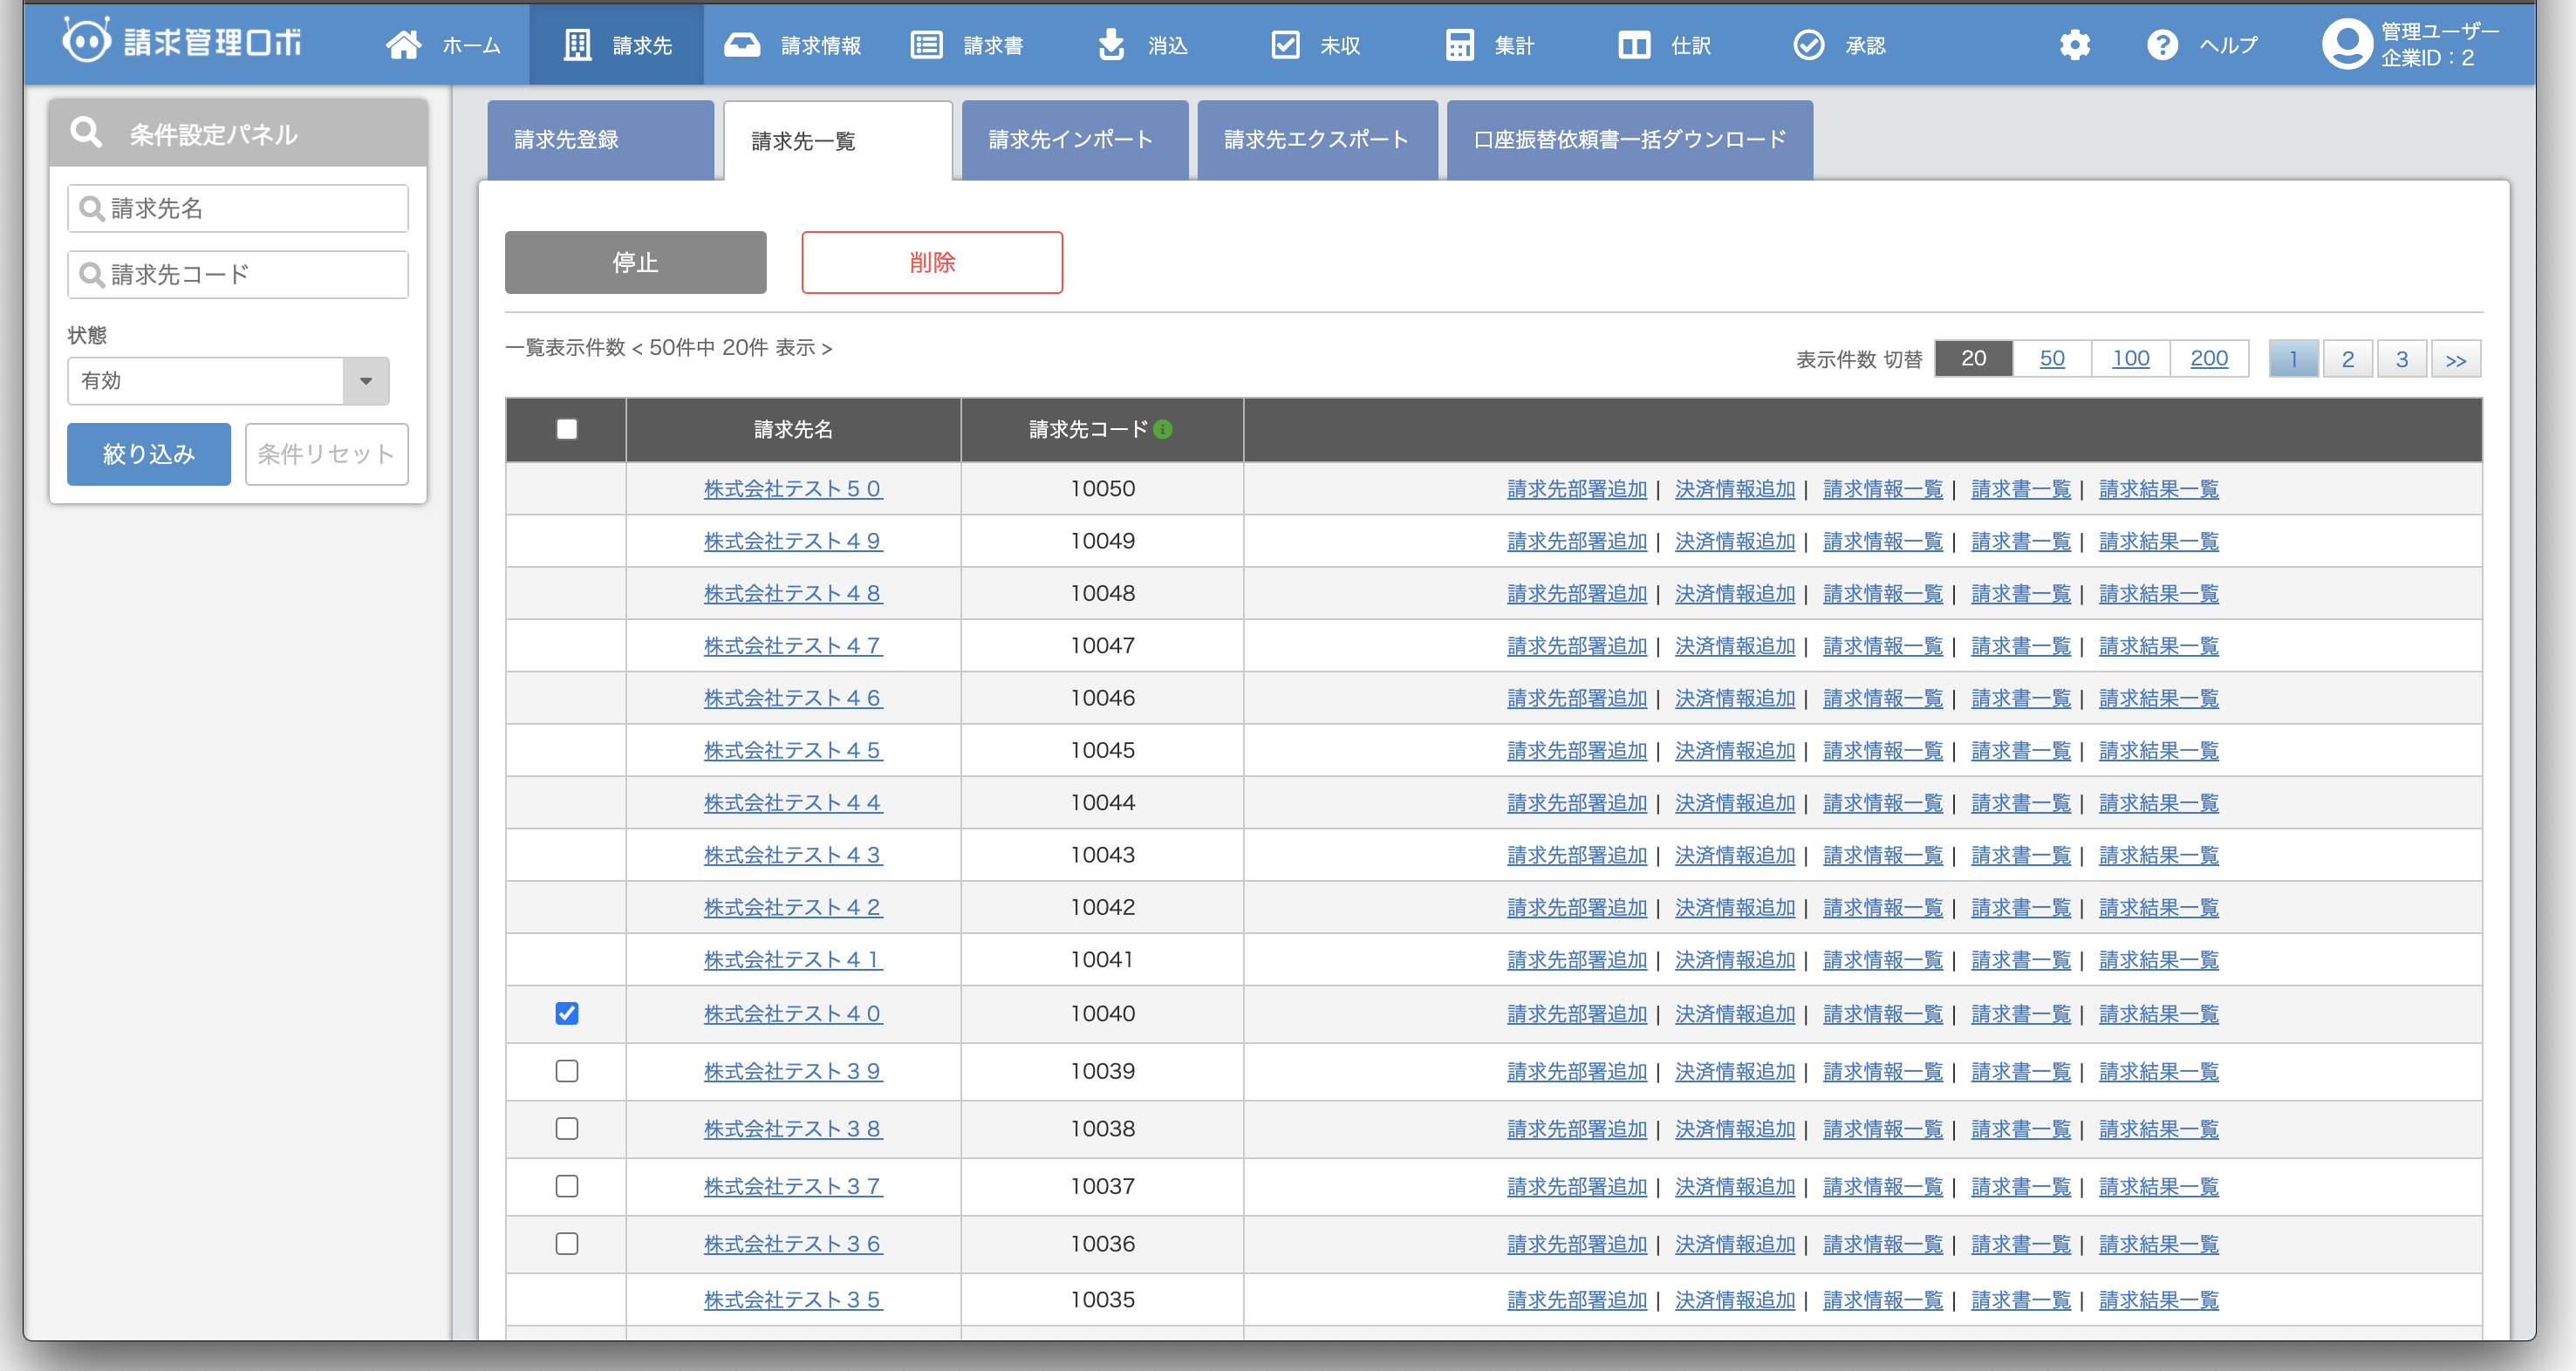Click the green info icon beside 請求先コード
2576x1371 pixels.
1163,429
